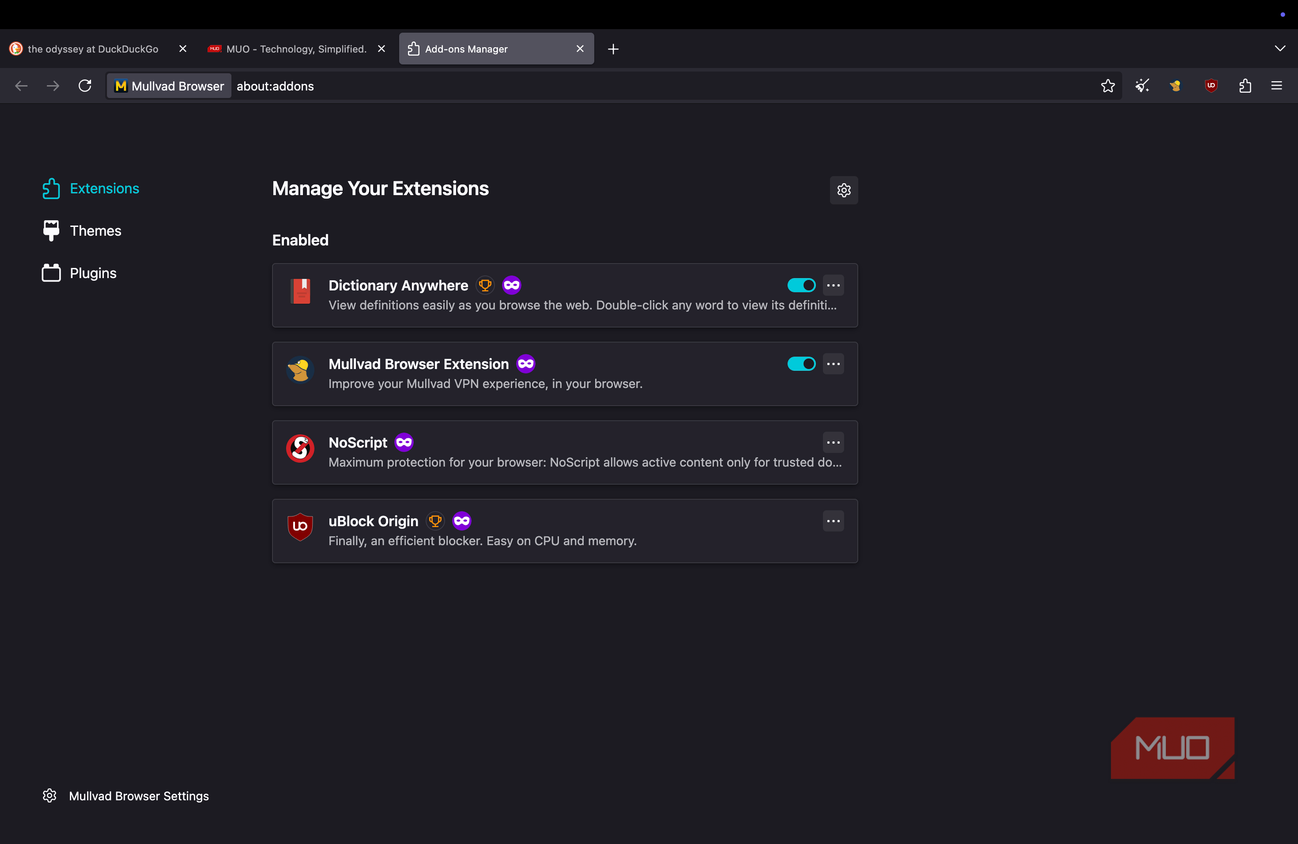Click the private-browsing mask badge on Mullvad Browser Extension
This screenshot has height=844, width=1298.
[526, 364]
